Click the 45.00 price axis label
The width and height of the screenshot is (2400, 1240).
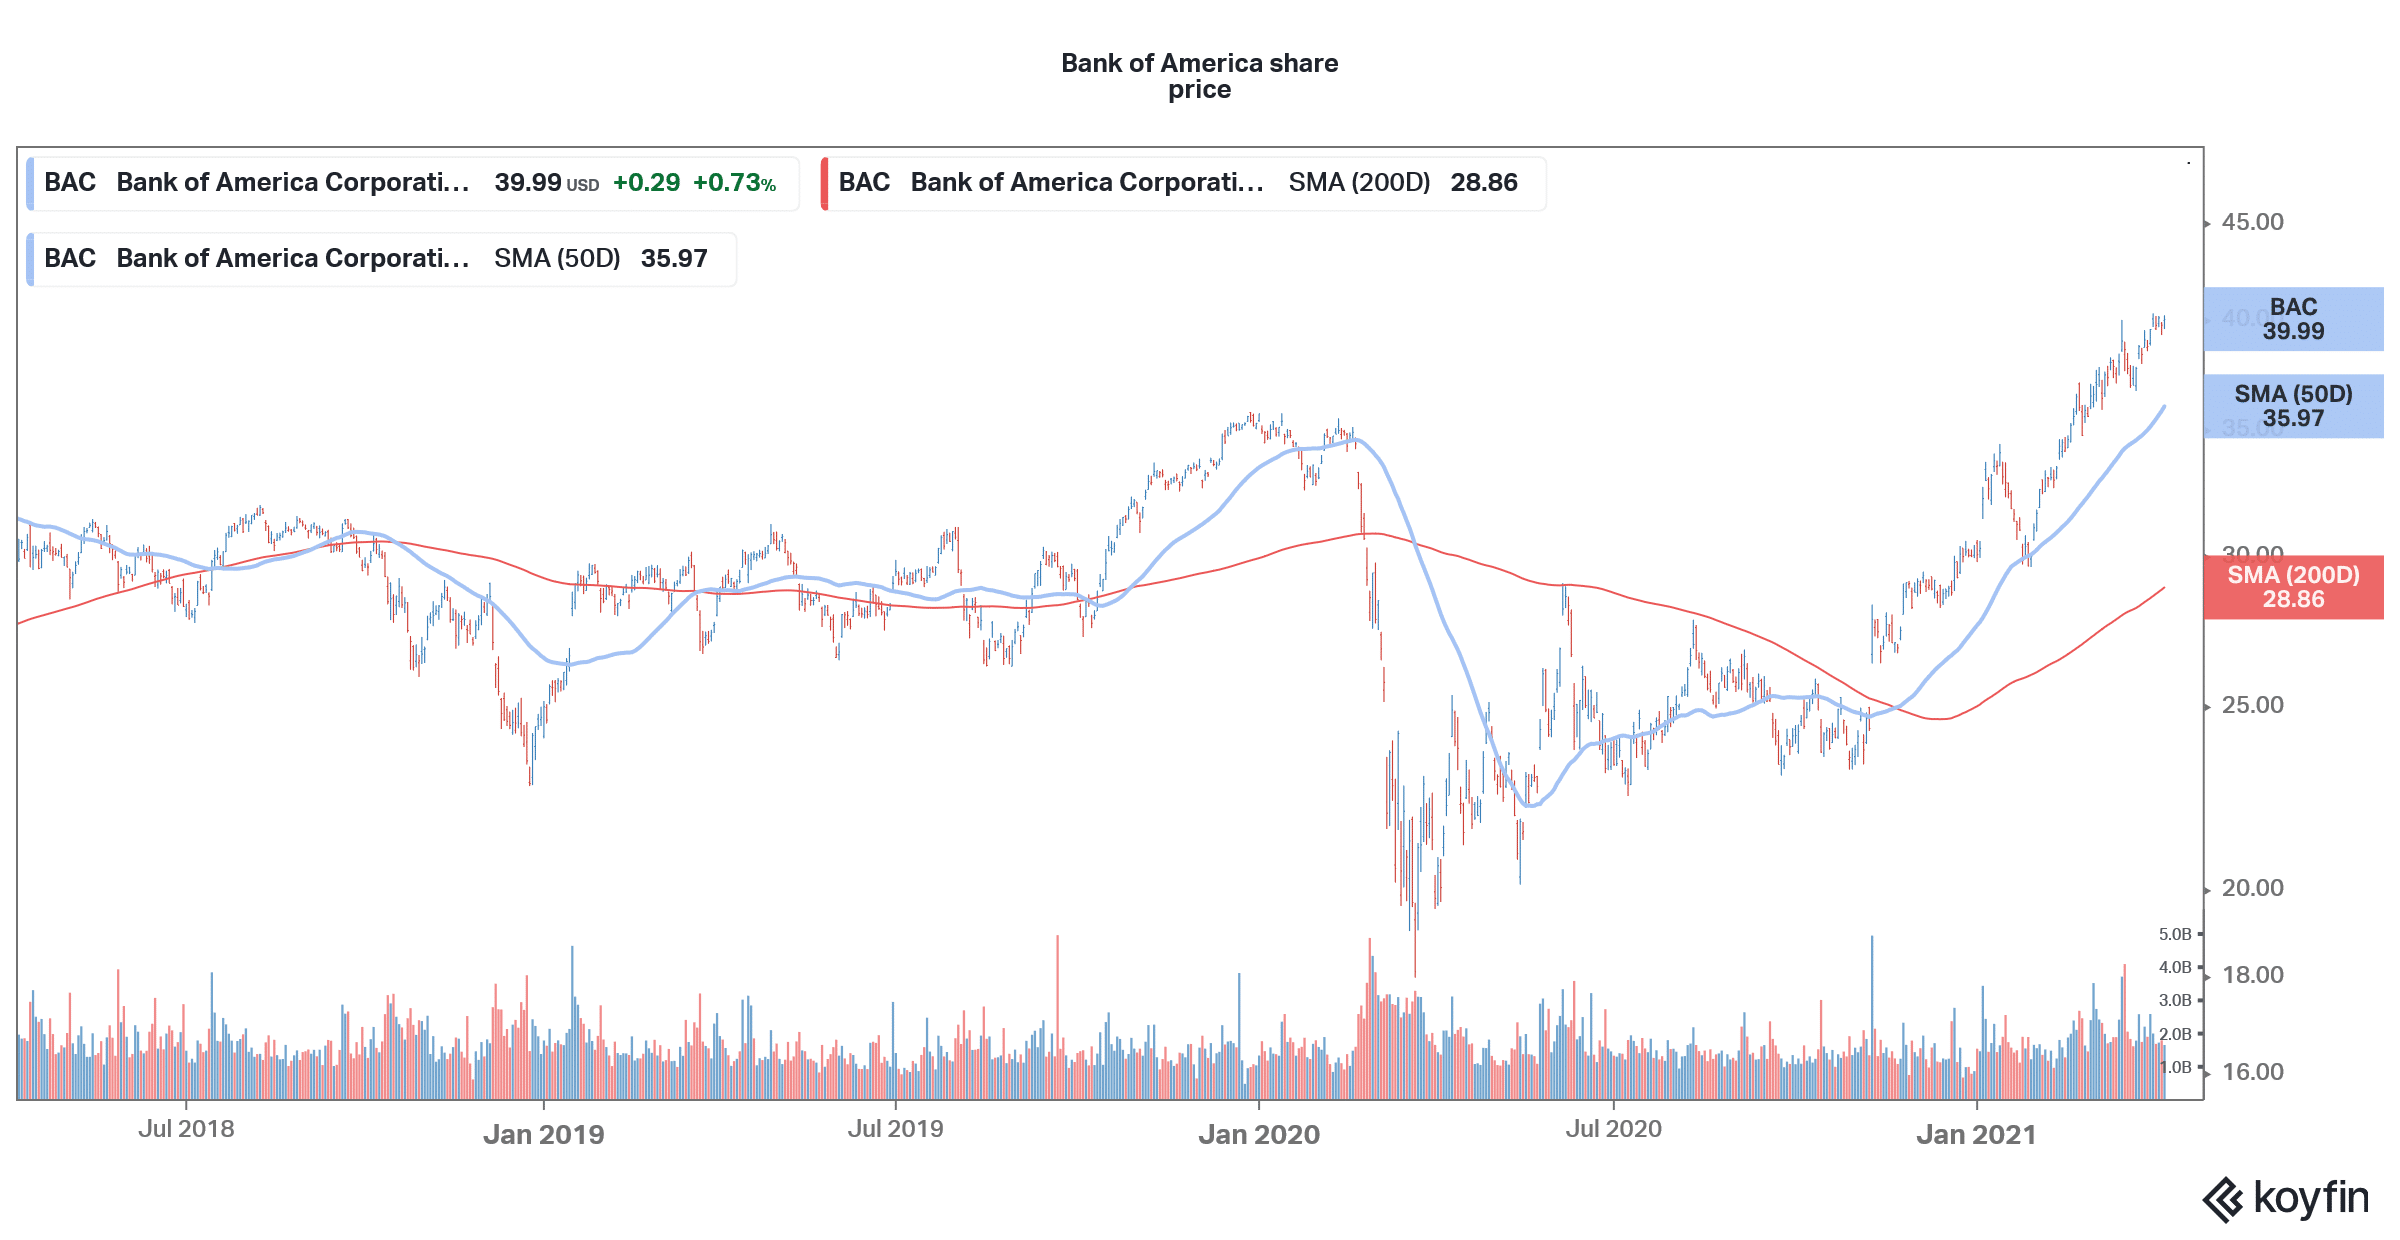(2252, 222)
